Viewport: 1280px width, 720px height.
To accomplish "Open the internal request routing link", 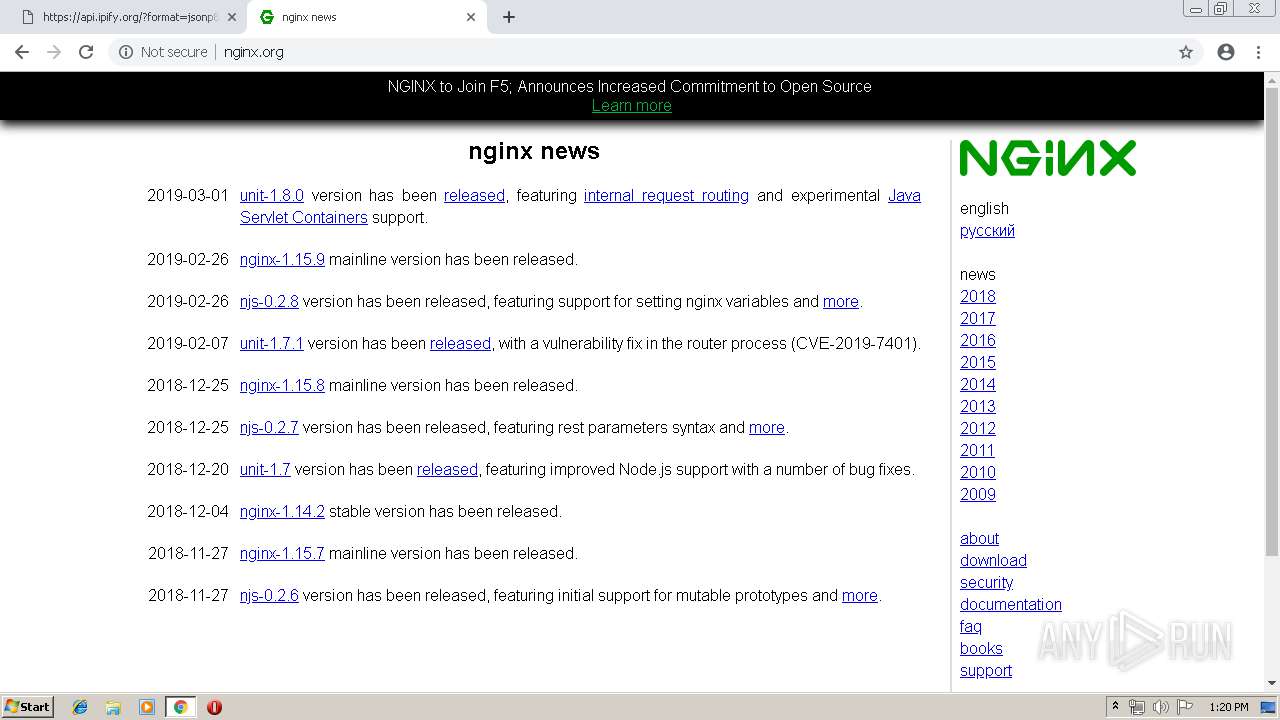I will 666,196.
